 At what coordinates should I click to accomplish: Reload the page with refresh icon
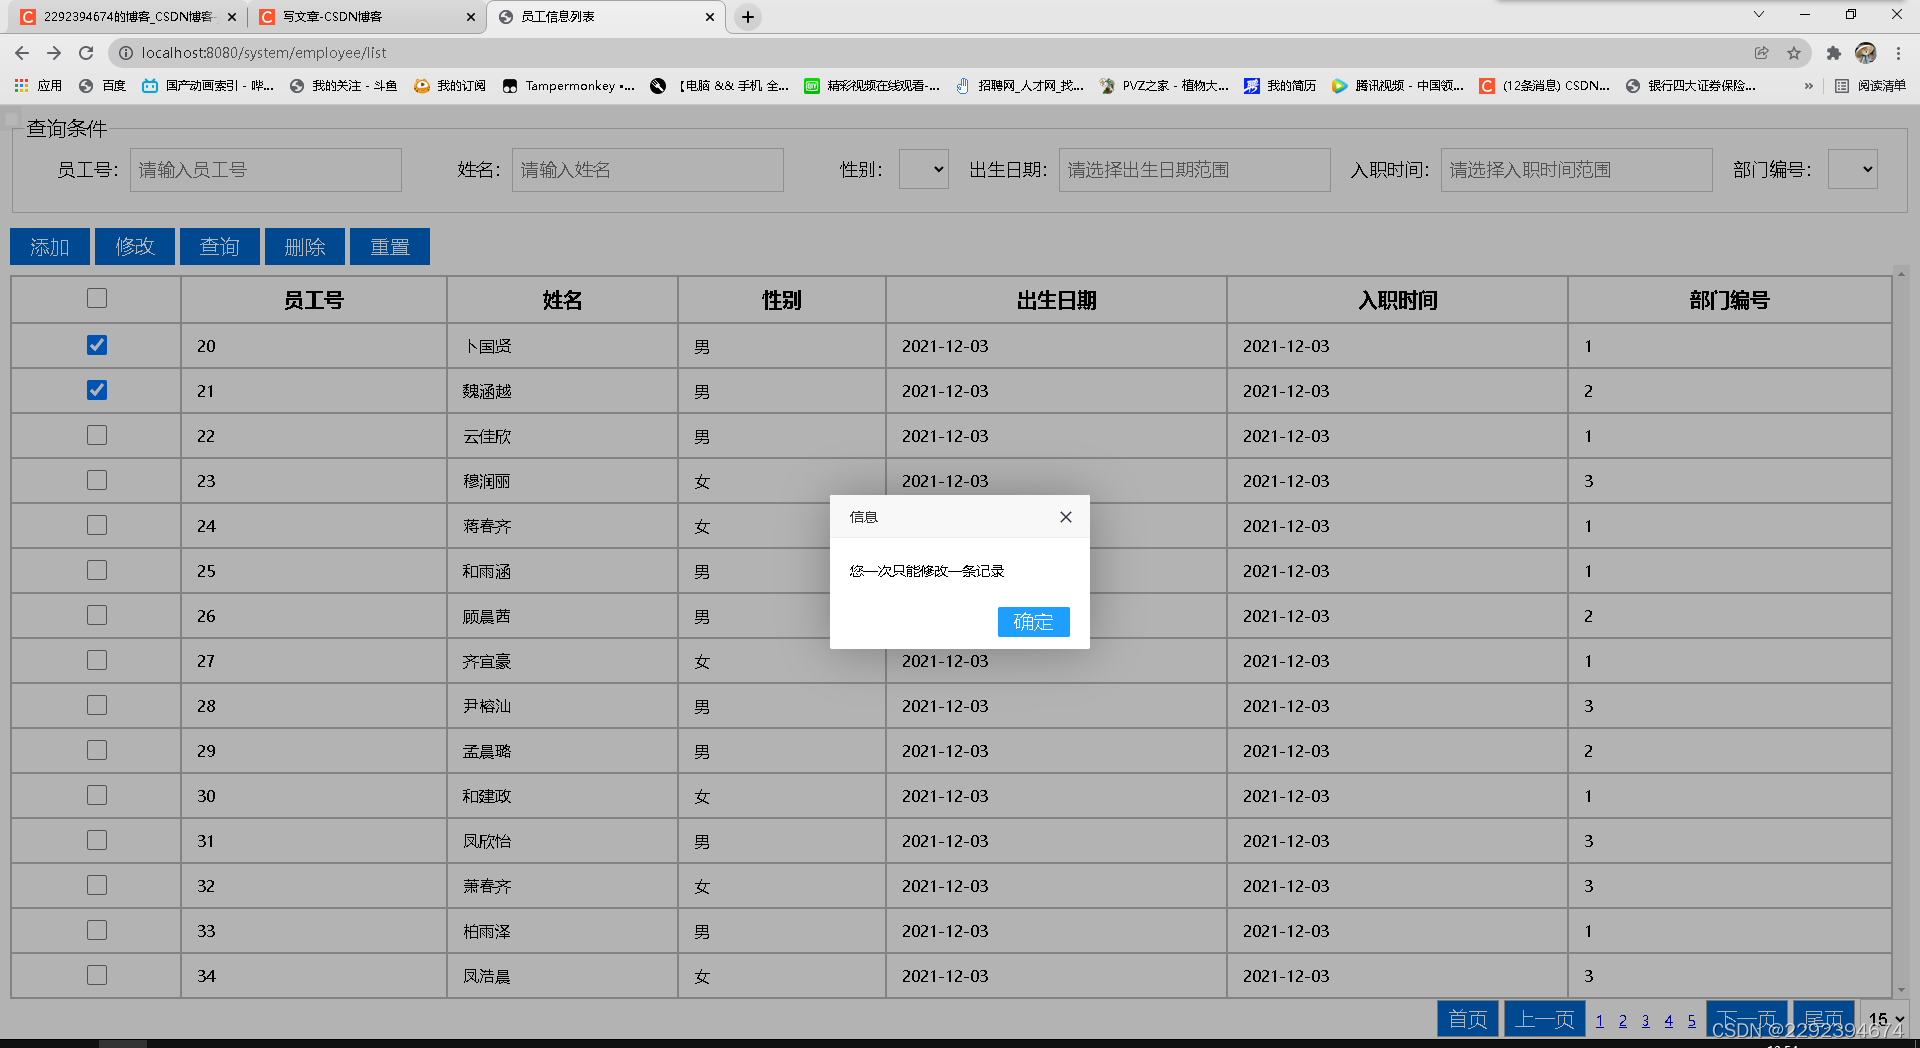(x=86, y=53)
